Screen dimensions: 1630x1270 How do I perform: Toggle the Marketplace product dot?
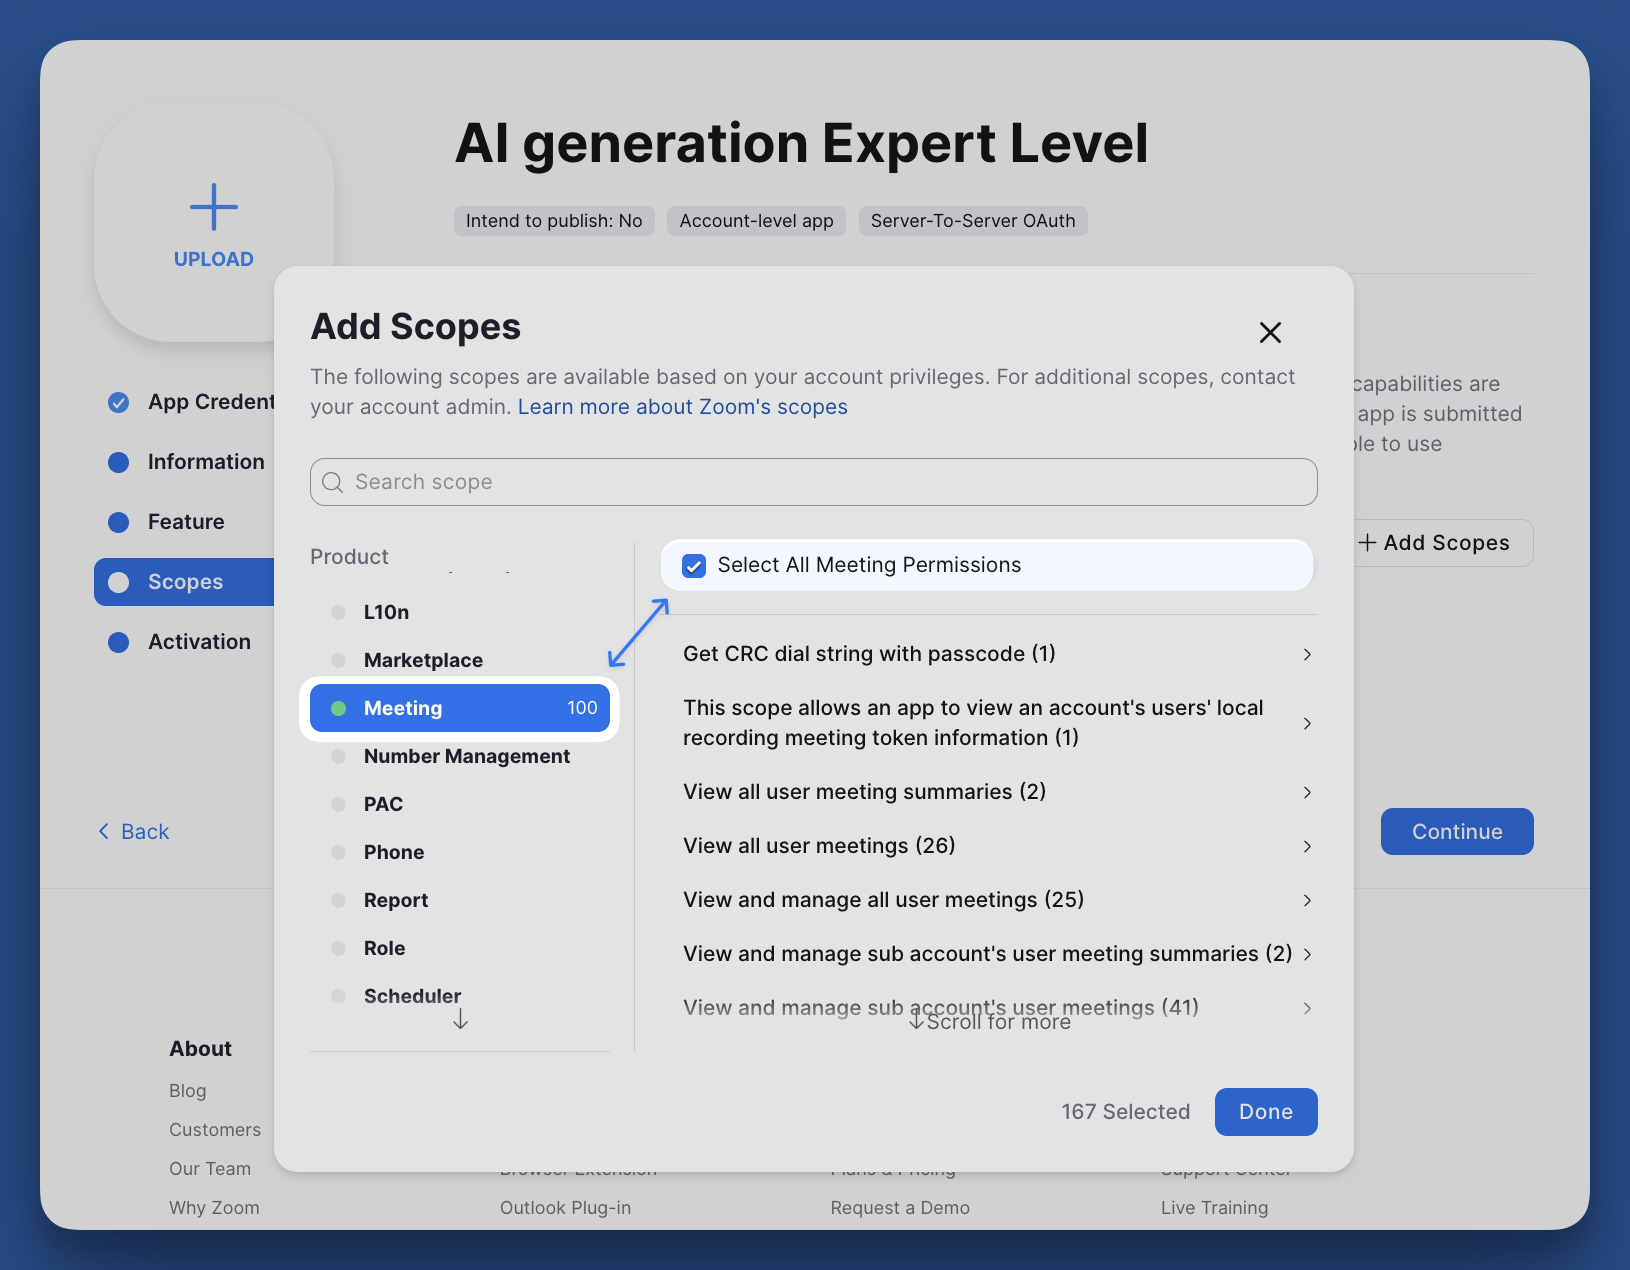click(338, 660)
